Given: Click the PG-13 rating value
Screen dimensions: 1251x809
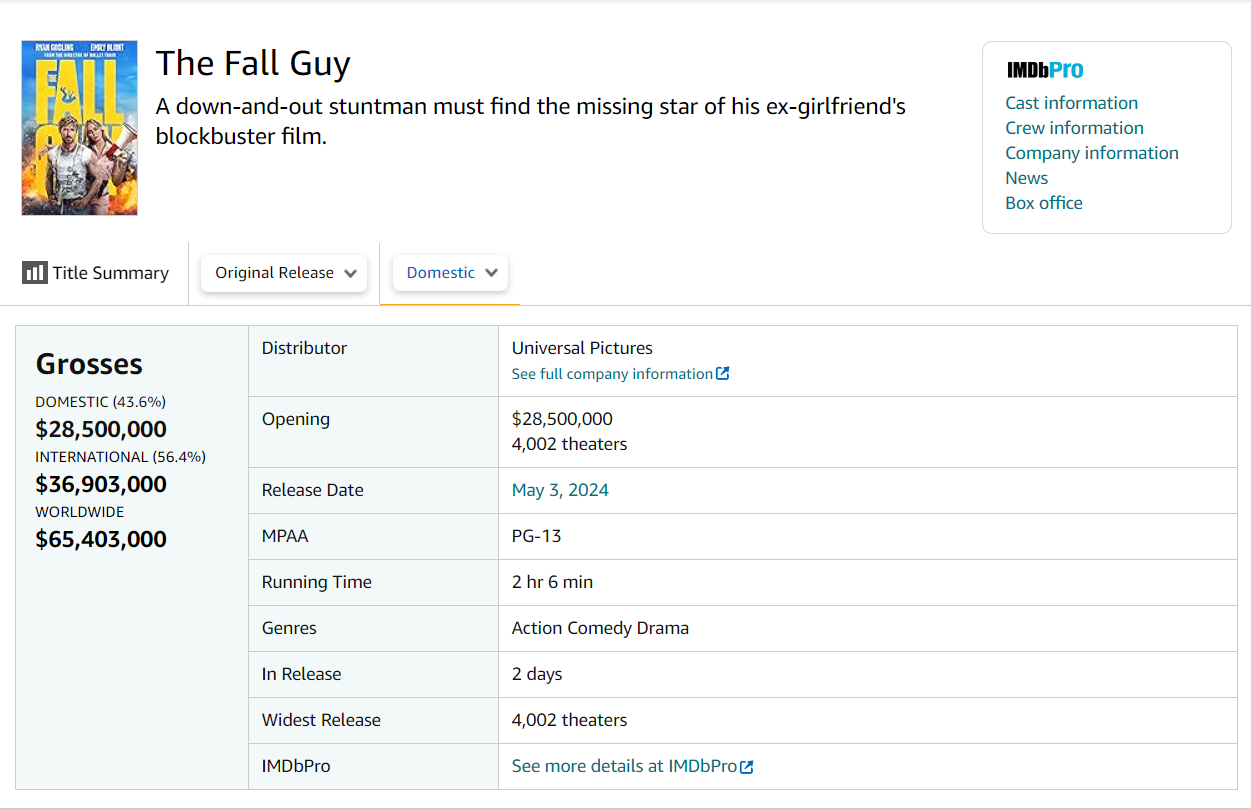Looking at the screenshot, I should tap(537, 536).
